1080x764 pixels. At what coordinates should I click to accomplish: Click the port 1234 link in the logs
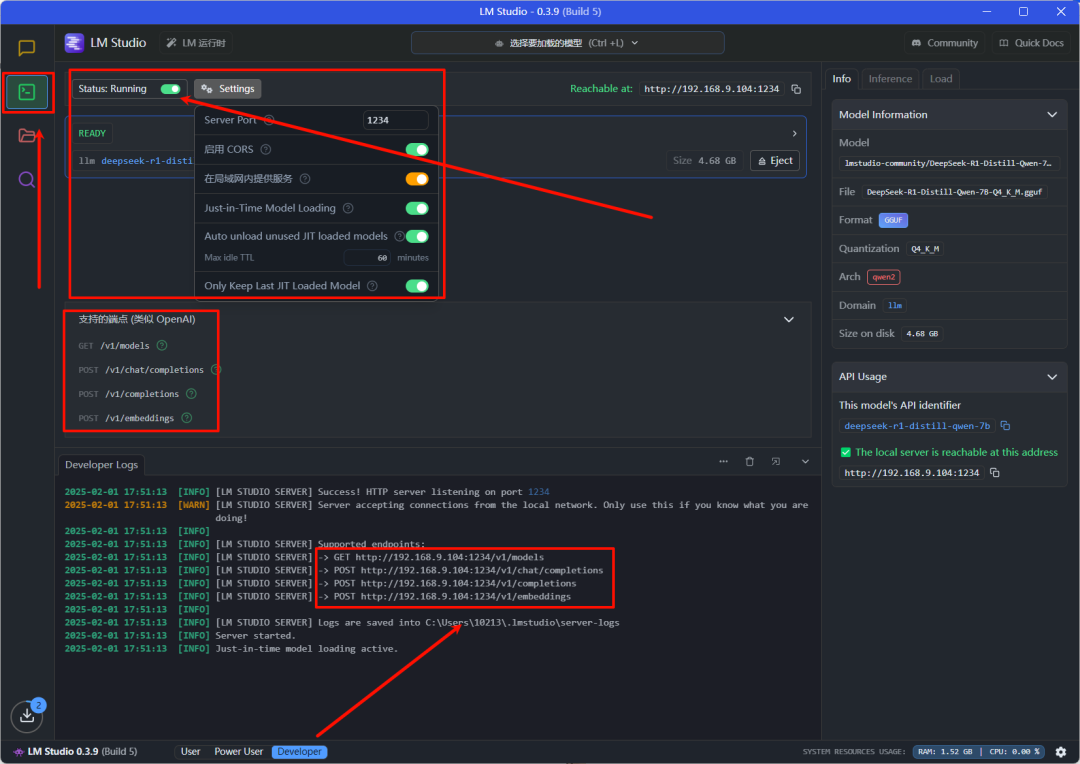point(539,492)
